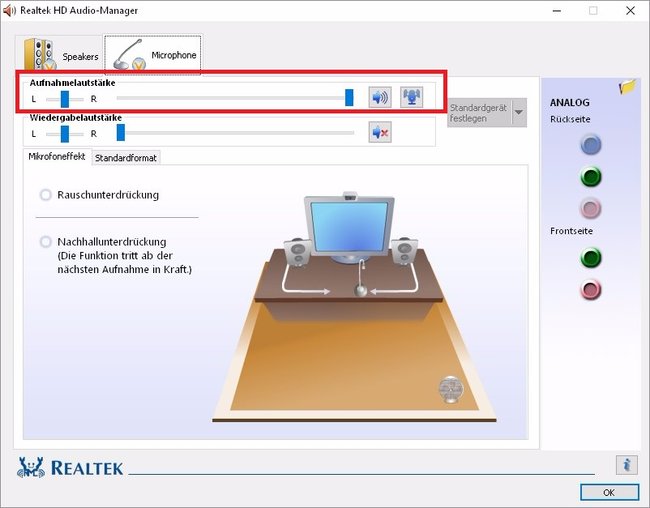The width and height of the screenshot is (650, 508).
Task: Click the blue rear panel jack
Action: (591, 145)
